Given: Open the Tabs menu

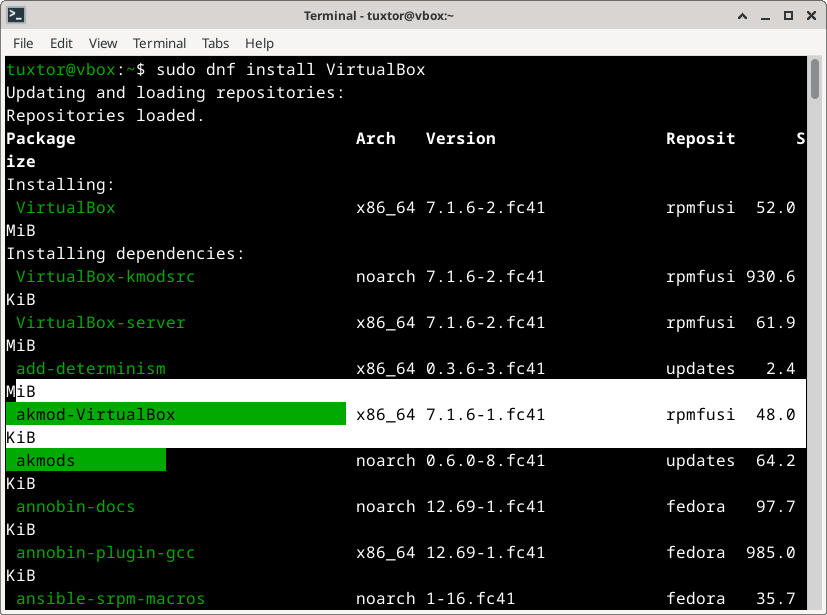Looking at the screenshot, I should [x=215, y=43].
